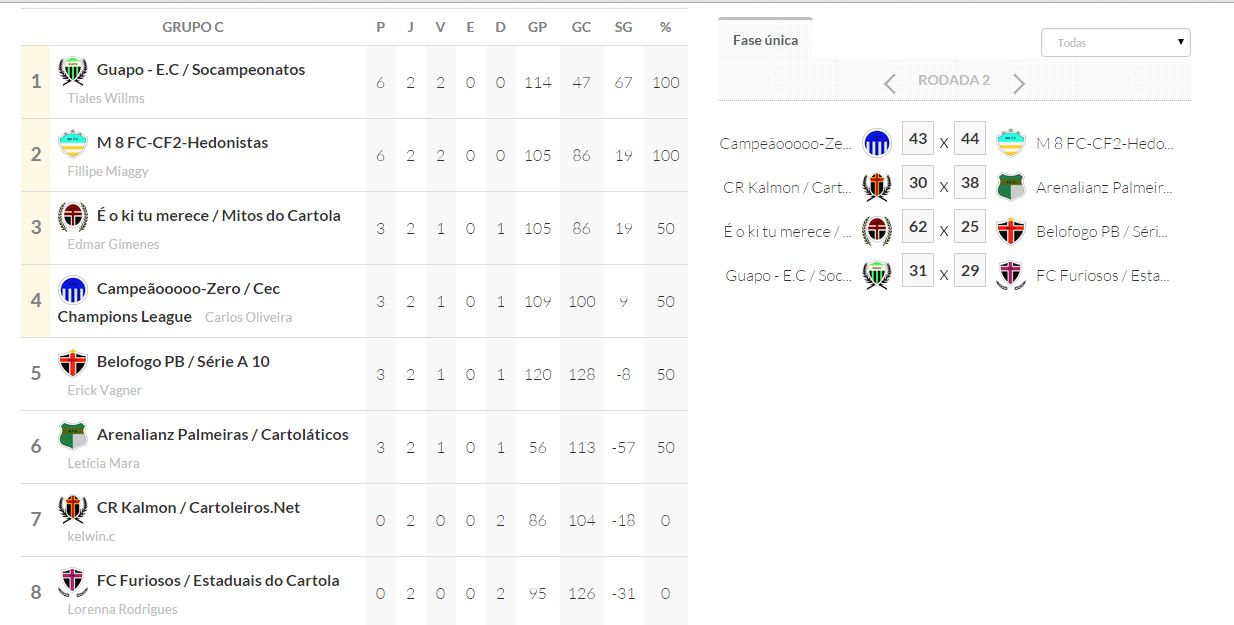Click the GRUPO C table header
Screen dimensions: 1234x625
[193, 27]
